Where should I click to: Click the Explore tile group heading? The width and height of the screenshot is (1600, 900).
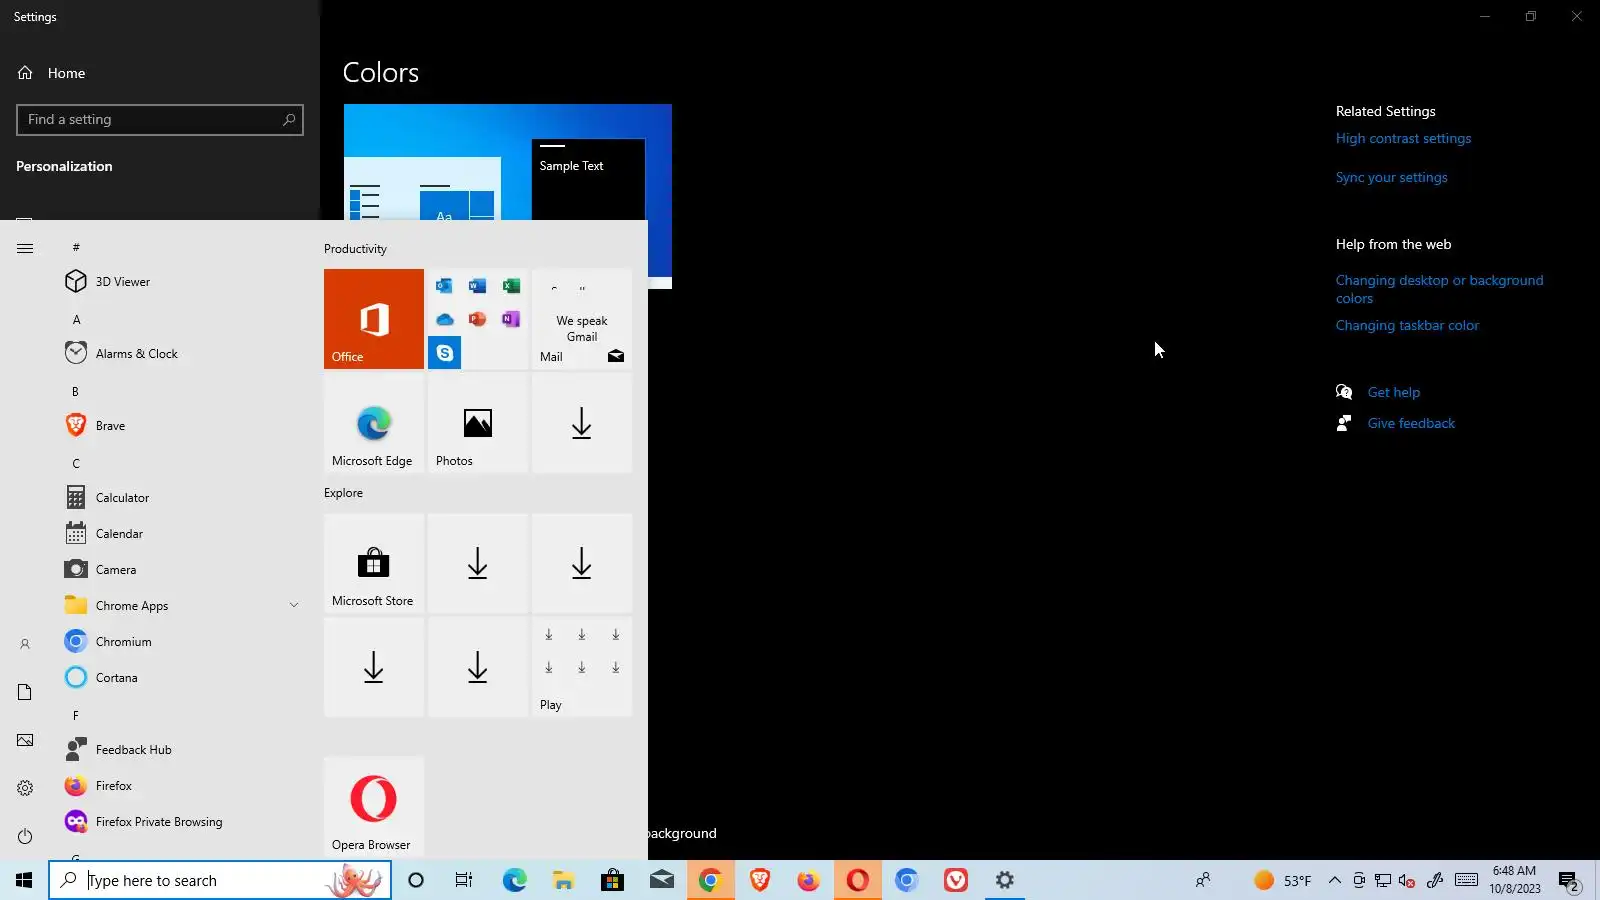pos(343,493)
